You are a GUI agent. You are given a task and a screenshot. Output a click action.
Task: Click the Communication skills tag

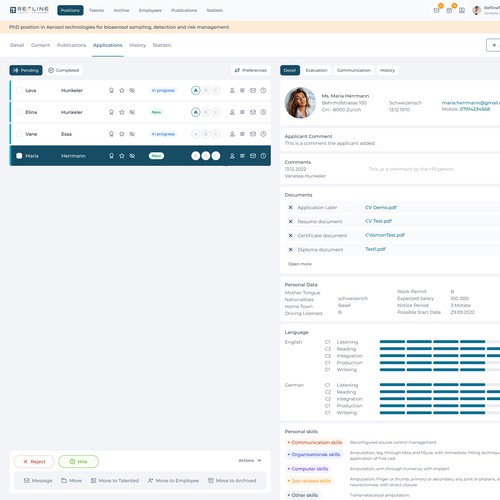click(x=315, y=442)
